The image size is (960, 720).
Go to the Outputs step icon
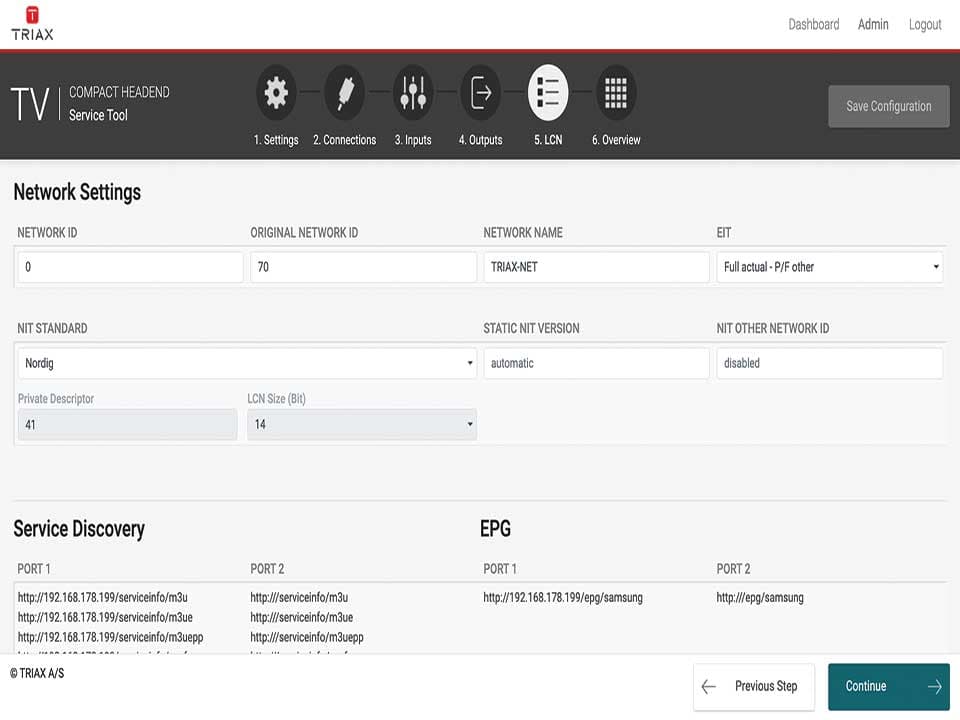[x=480, y=93]
